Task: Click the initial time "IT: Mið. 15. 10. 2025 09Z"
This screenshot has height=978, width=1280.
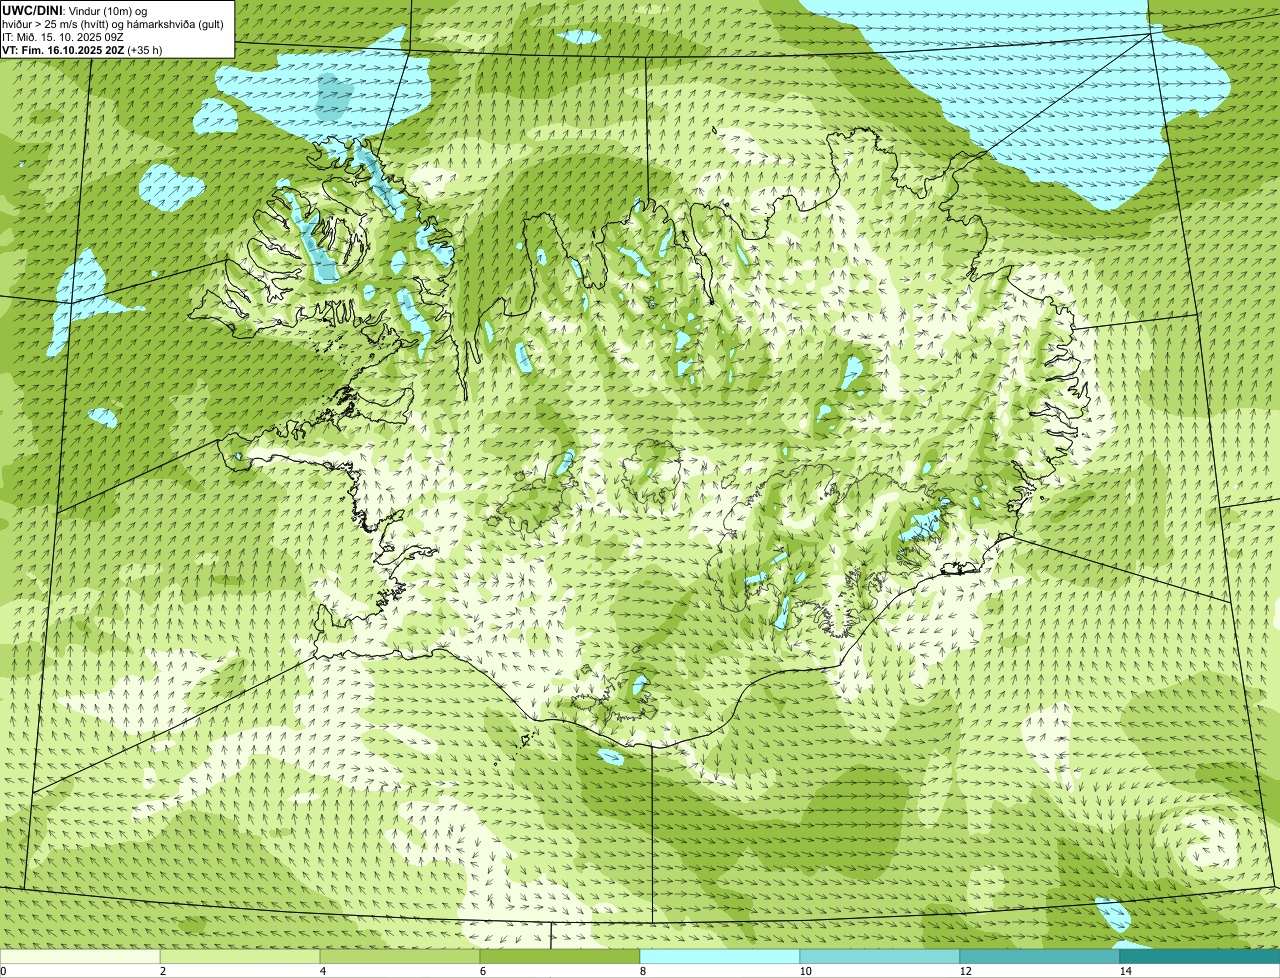Action: (x=63, y=37)
